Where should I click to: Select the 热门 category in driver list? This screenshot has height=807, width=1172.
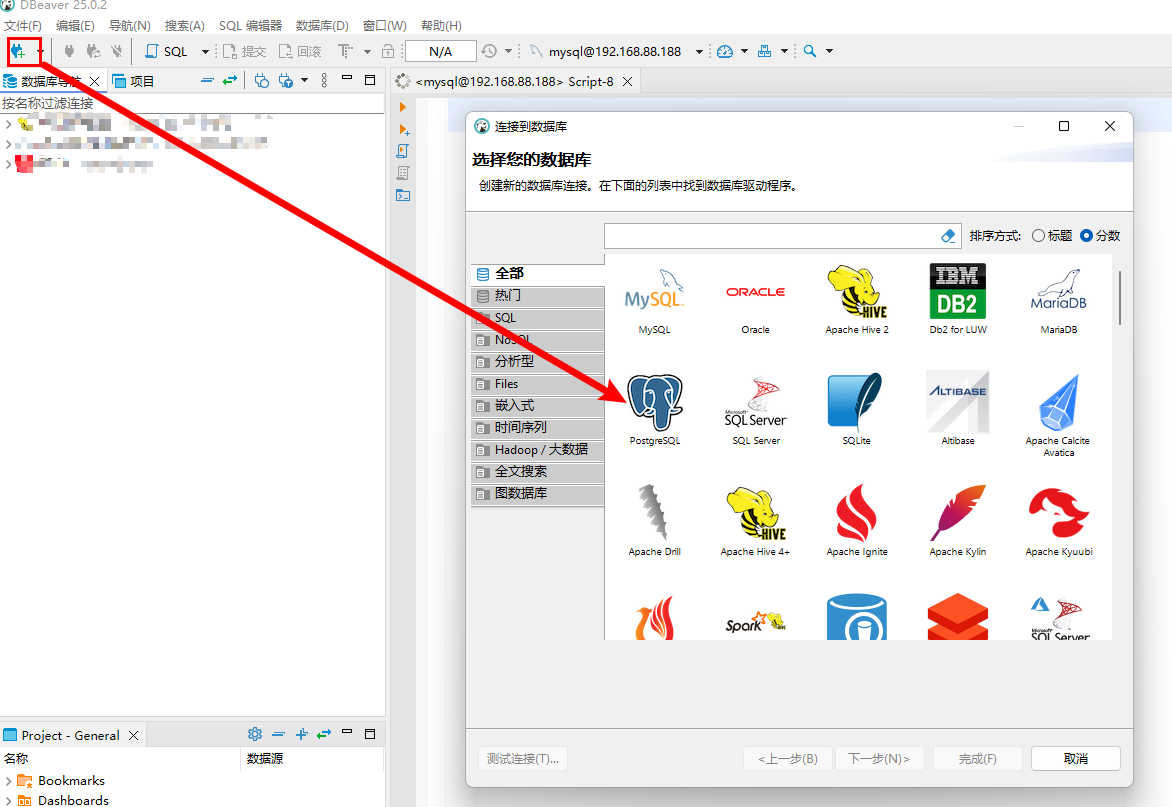click(508, 296)
